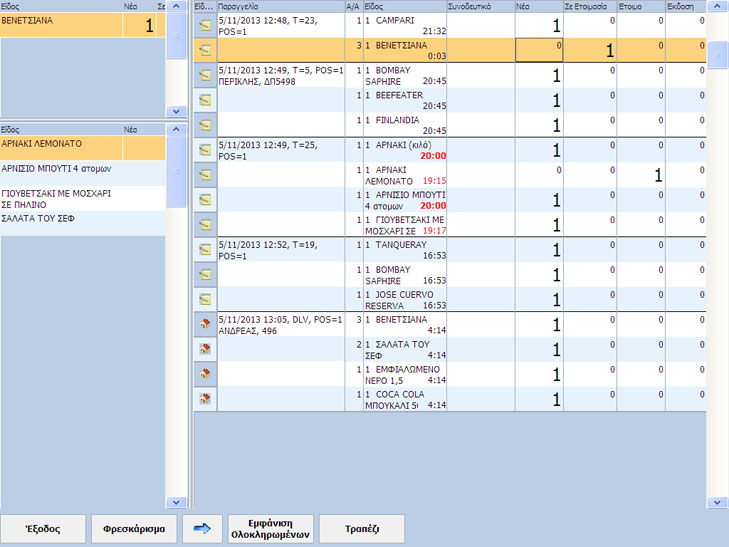
Task: Click the delivery icon beside ΣΑΛΑΤΑ ΤΟΥ ΣΕΦ row
Action: (x=204, y=348)
